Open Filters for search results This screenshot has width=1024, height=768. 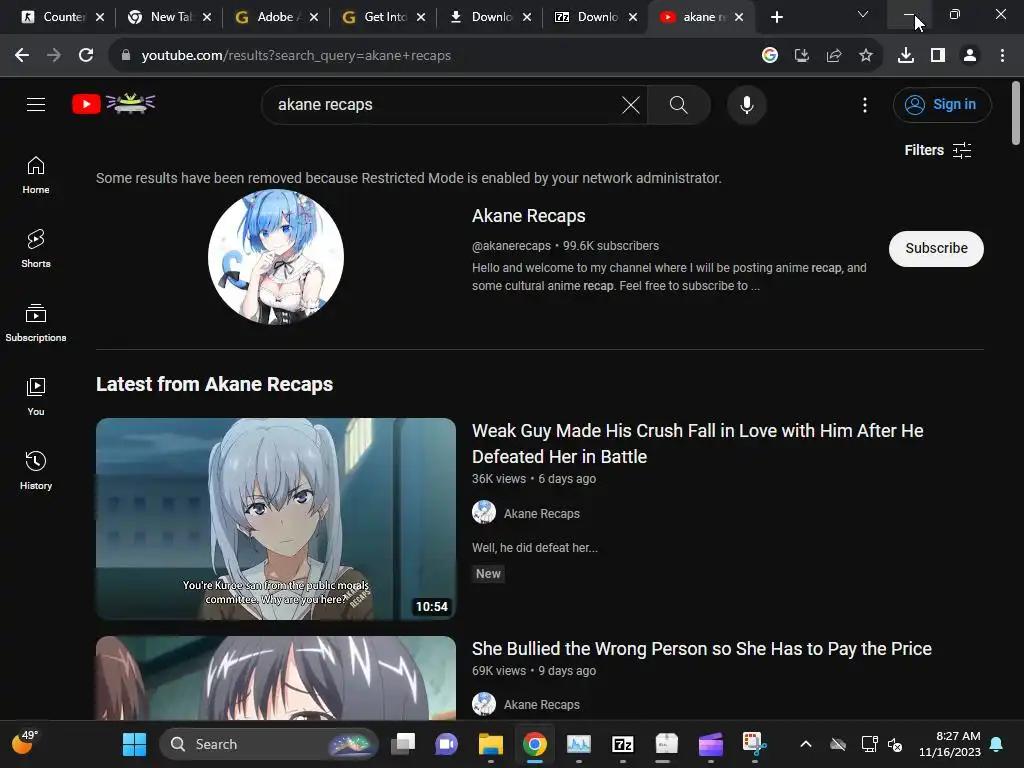pyautogui.click(x=938, y=150)
